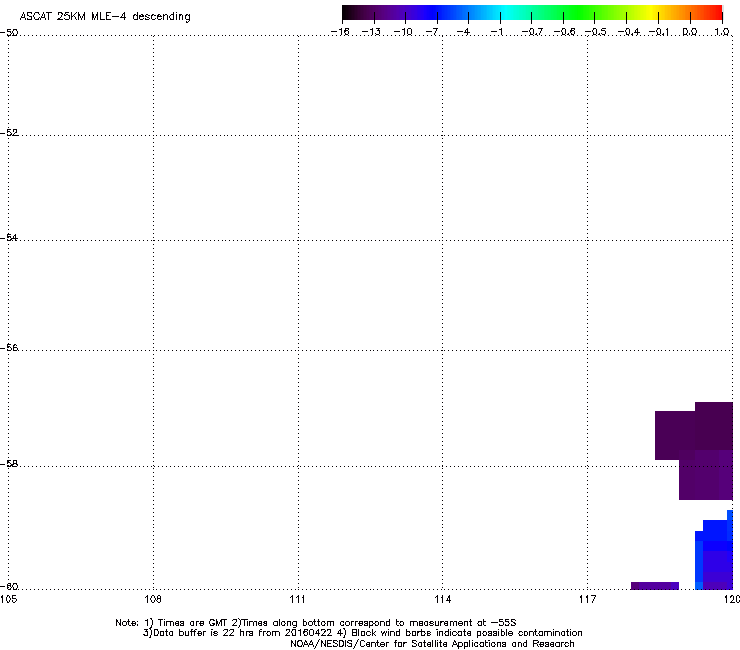
Task: Click the -0.1 colorbar label
Action: click(x=659, y=32)
